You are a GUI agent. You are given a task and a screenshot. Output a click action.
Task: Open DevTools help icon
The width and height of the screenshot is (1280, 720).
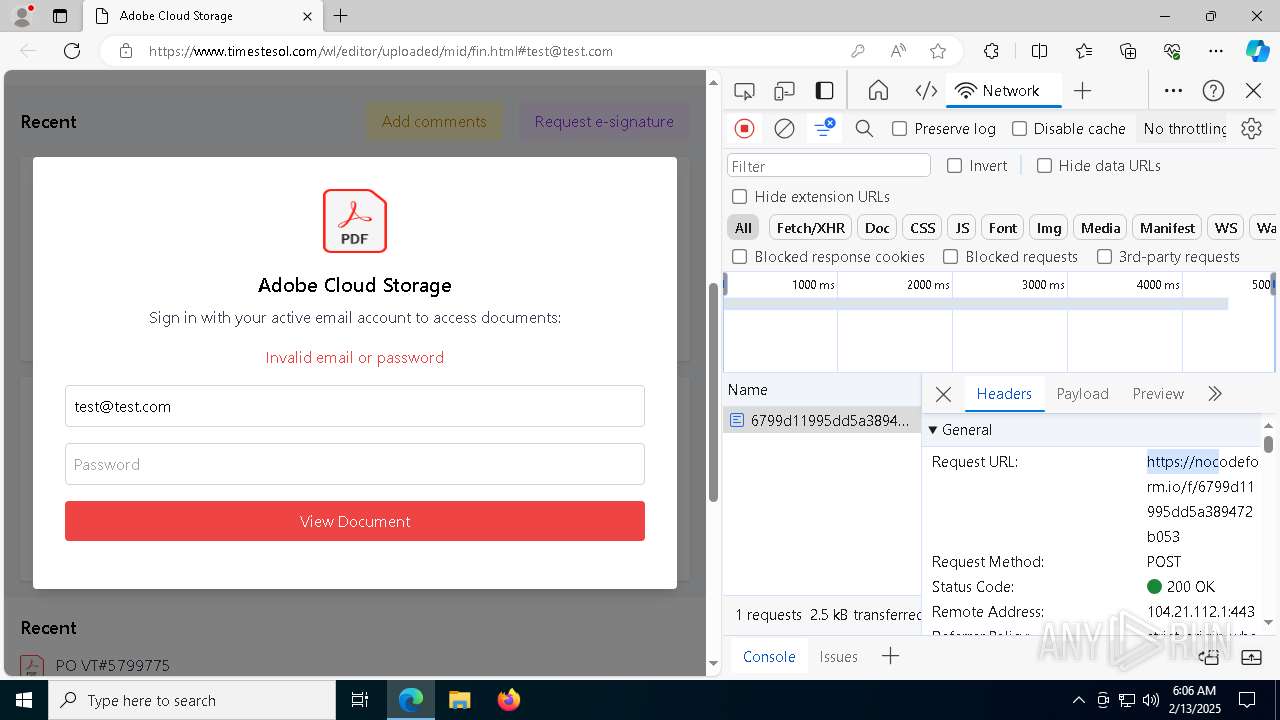[x=1213, y=91]
